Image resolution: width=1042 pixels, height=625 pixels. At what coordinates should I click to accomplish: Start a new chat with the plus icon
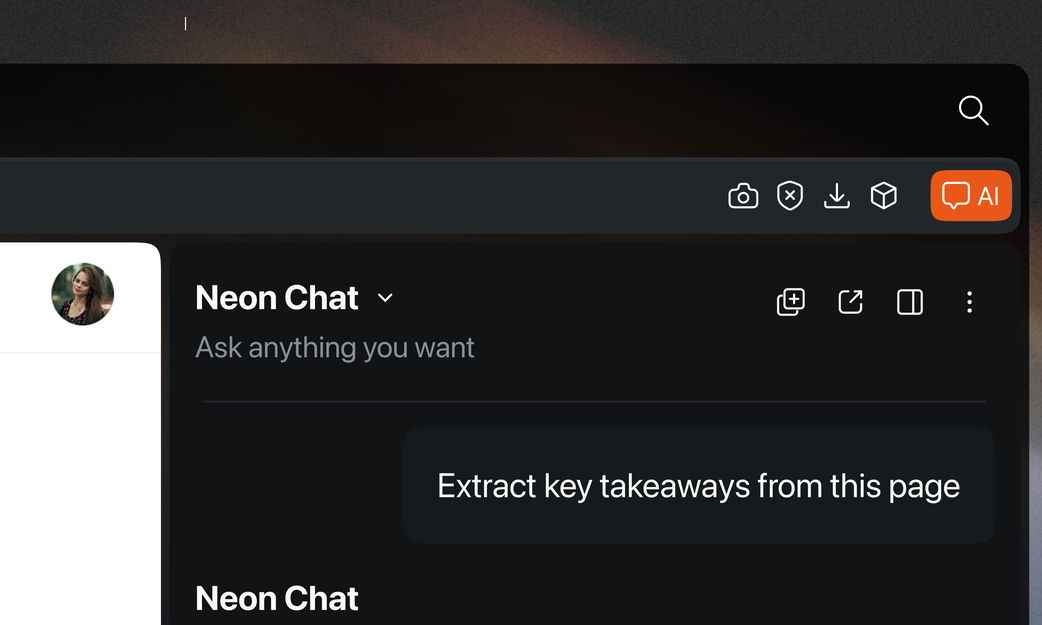point(791,302)
